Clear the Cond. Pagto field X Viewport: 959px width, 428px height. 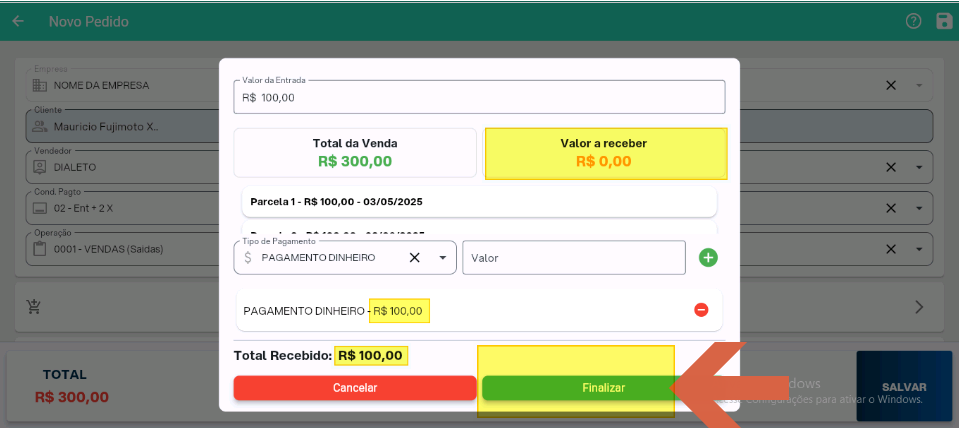[x=891, y=208]
